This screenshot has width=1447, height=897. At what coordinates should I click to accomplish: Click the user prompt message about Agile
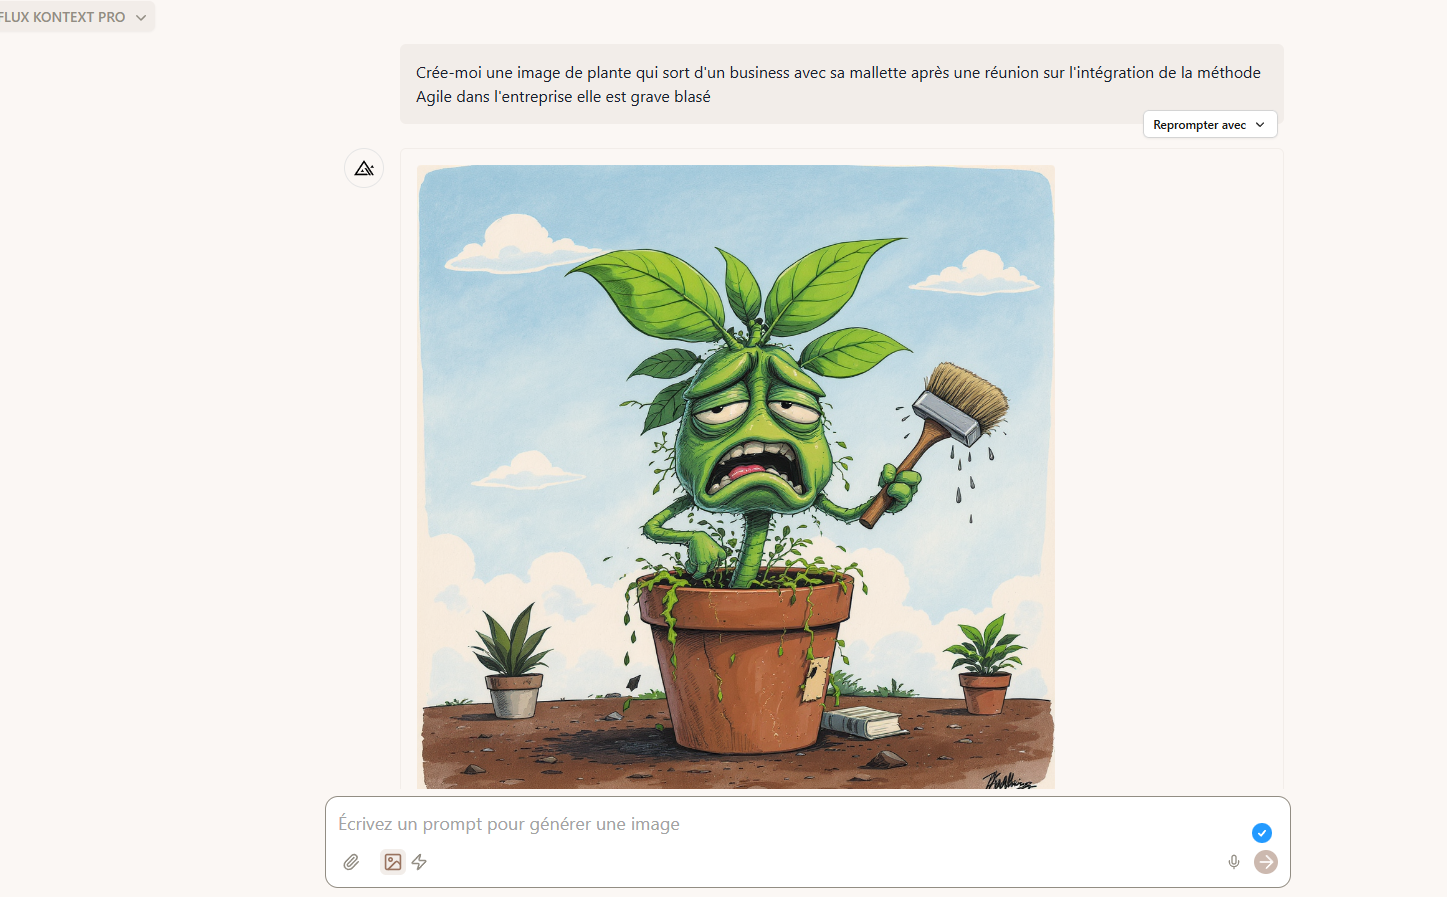tap(841, 84)
